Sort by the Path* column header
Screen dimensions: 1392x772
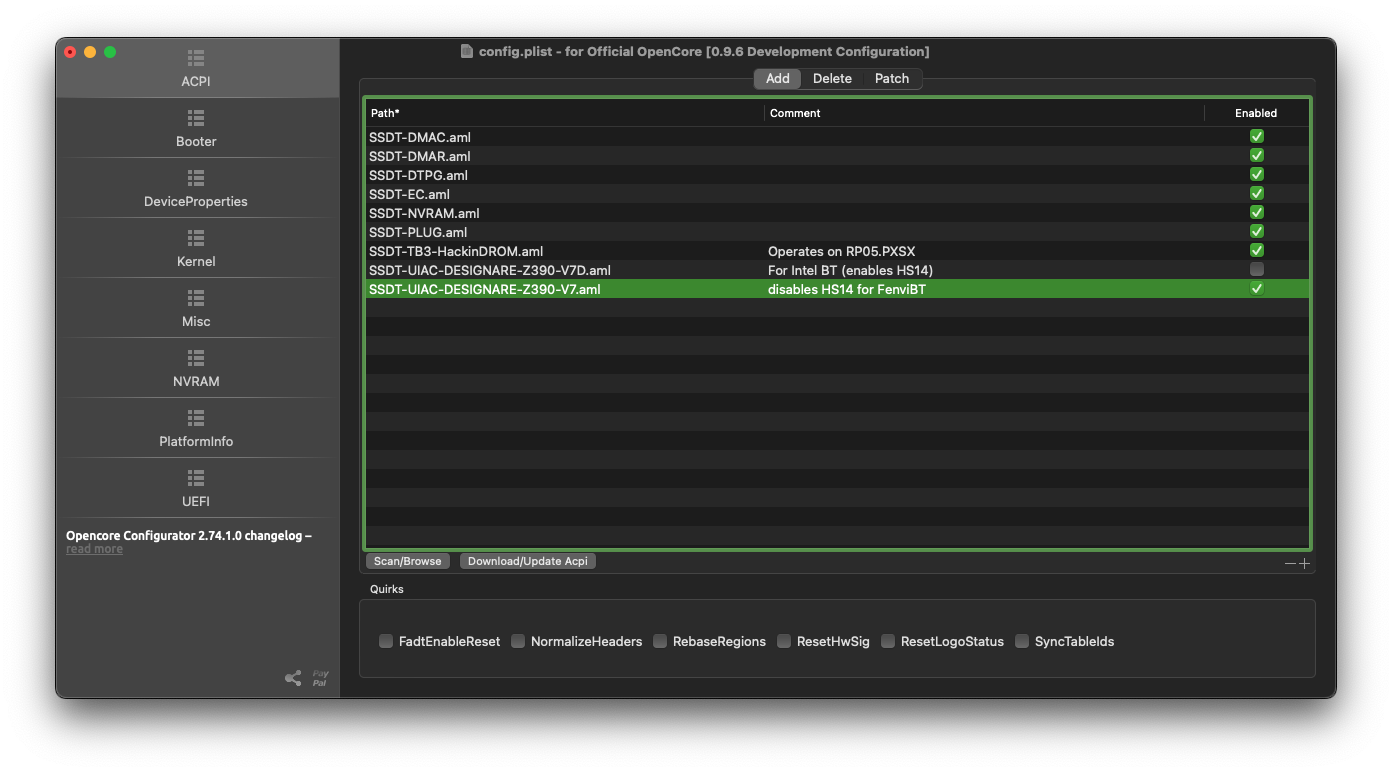pyautogui.click(x=565, y=113)
